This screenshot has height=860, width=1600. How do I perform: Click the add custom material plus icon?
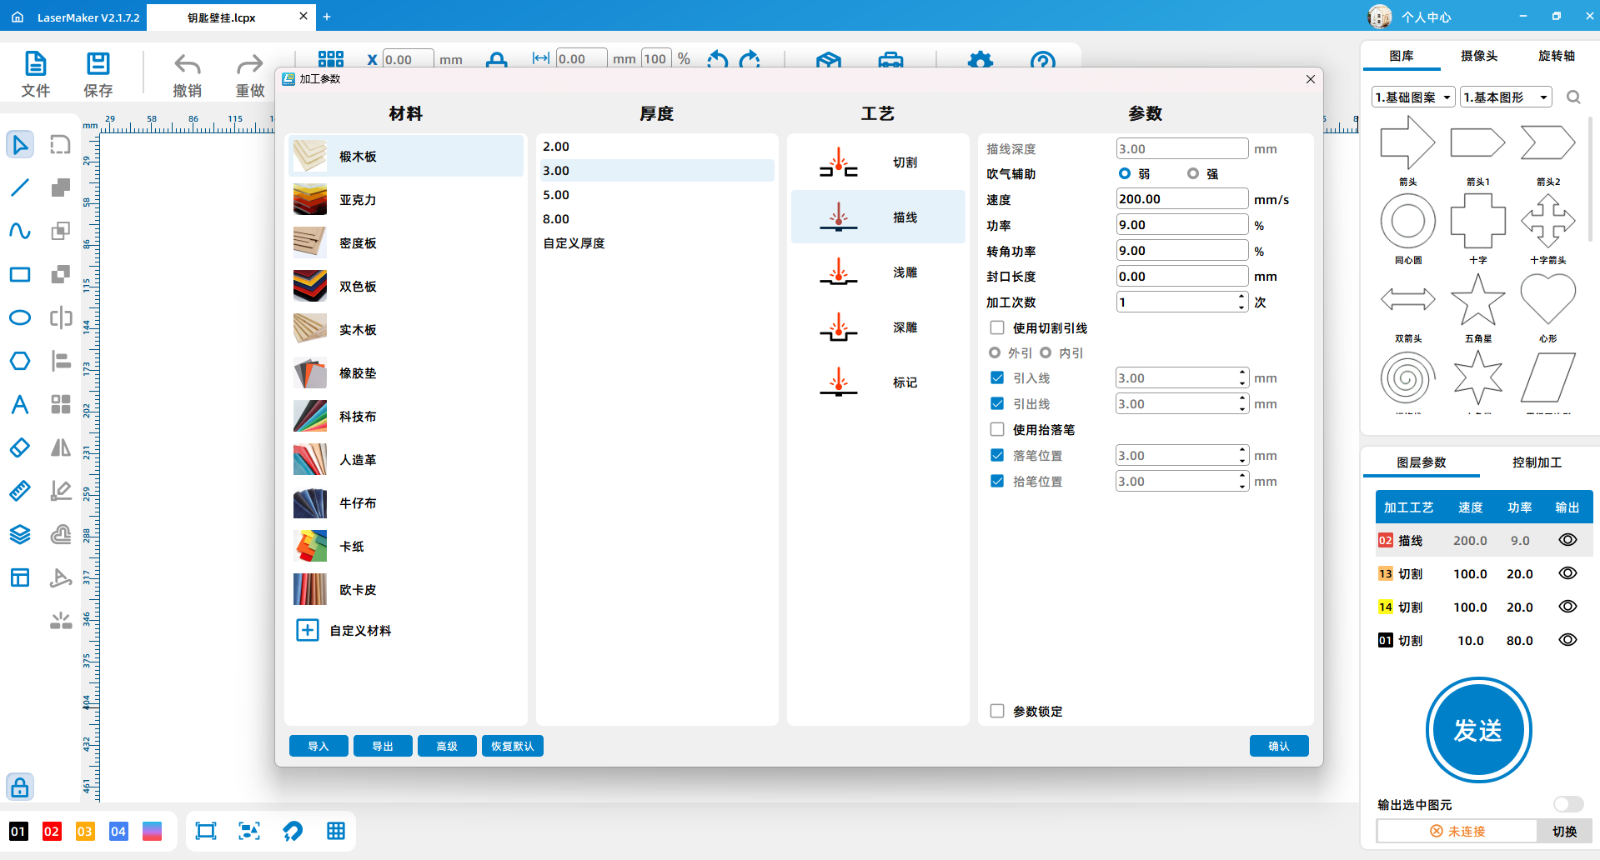(x=308, y=630)
